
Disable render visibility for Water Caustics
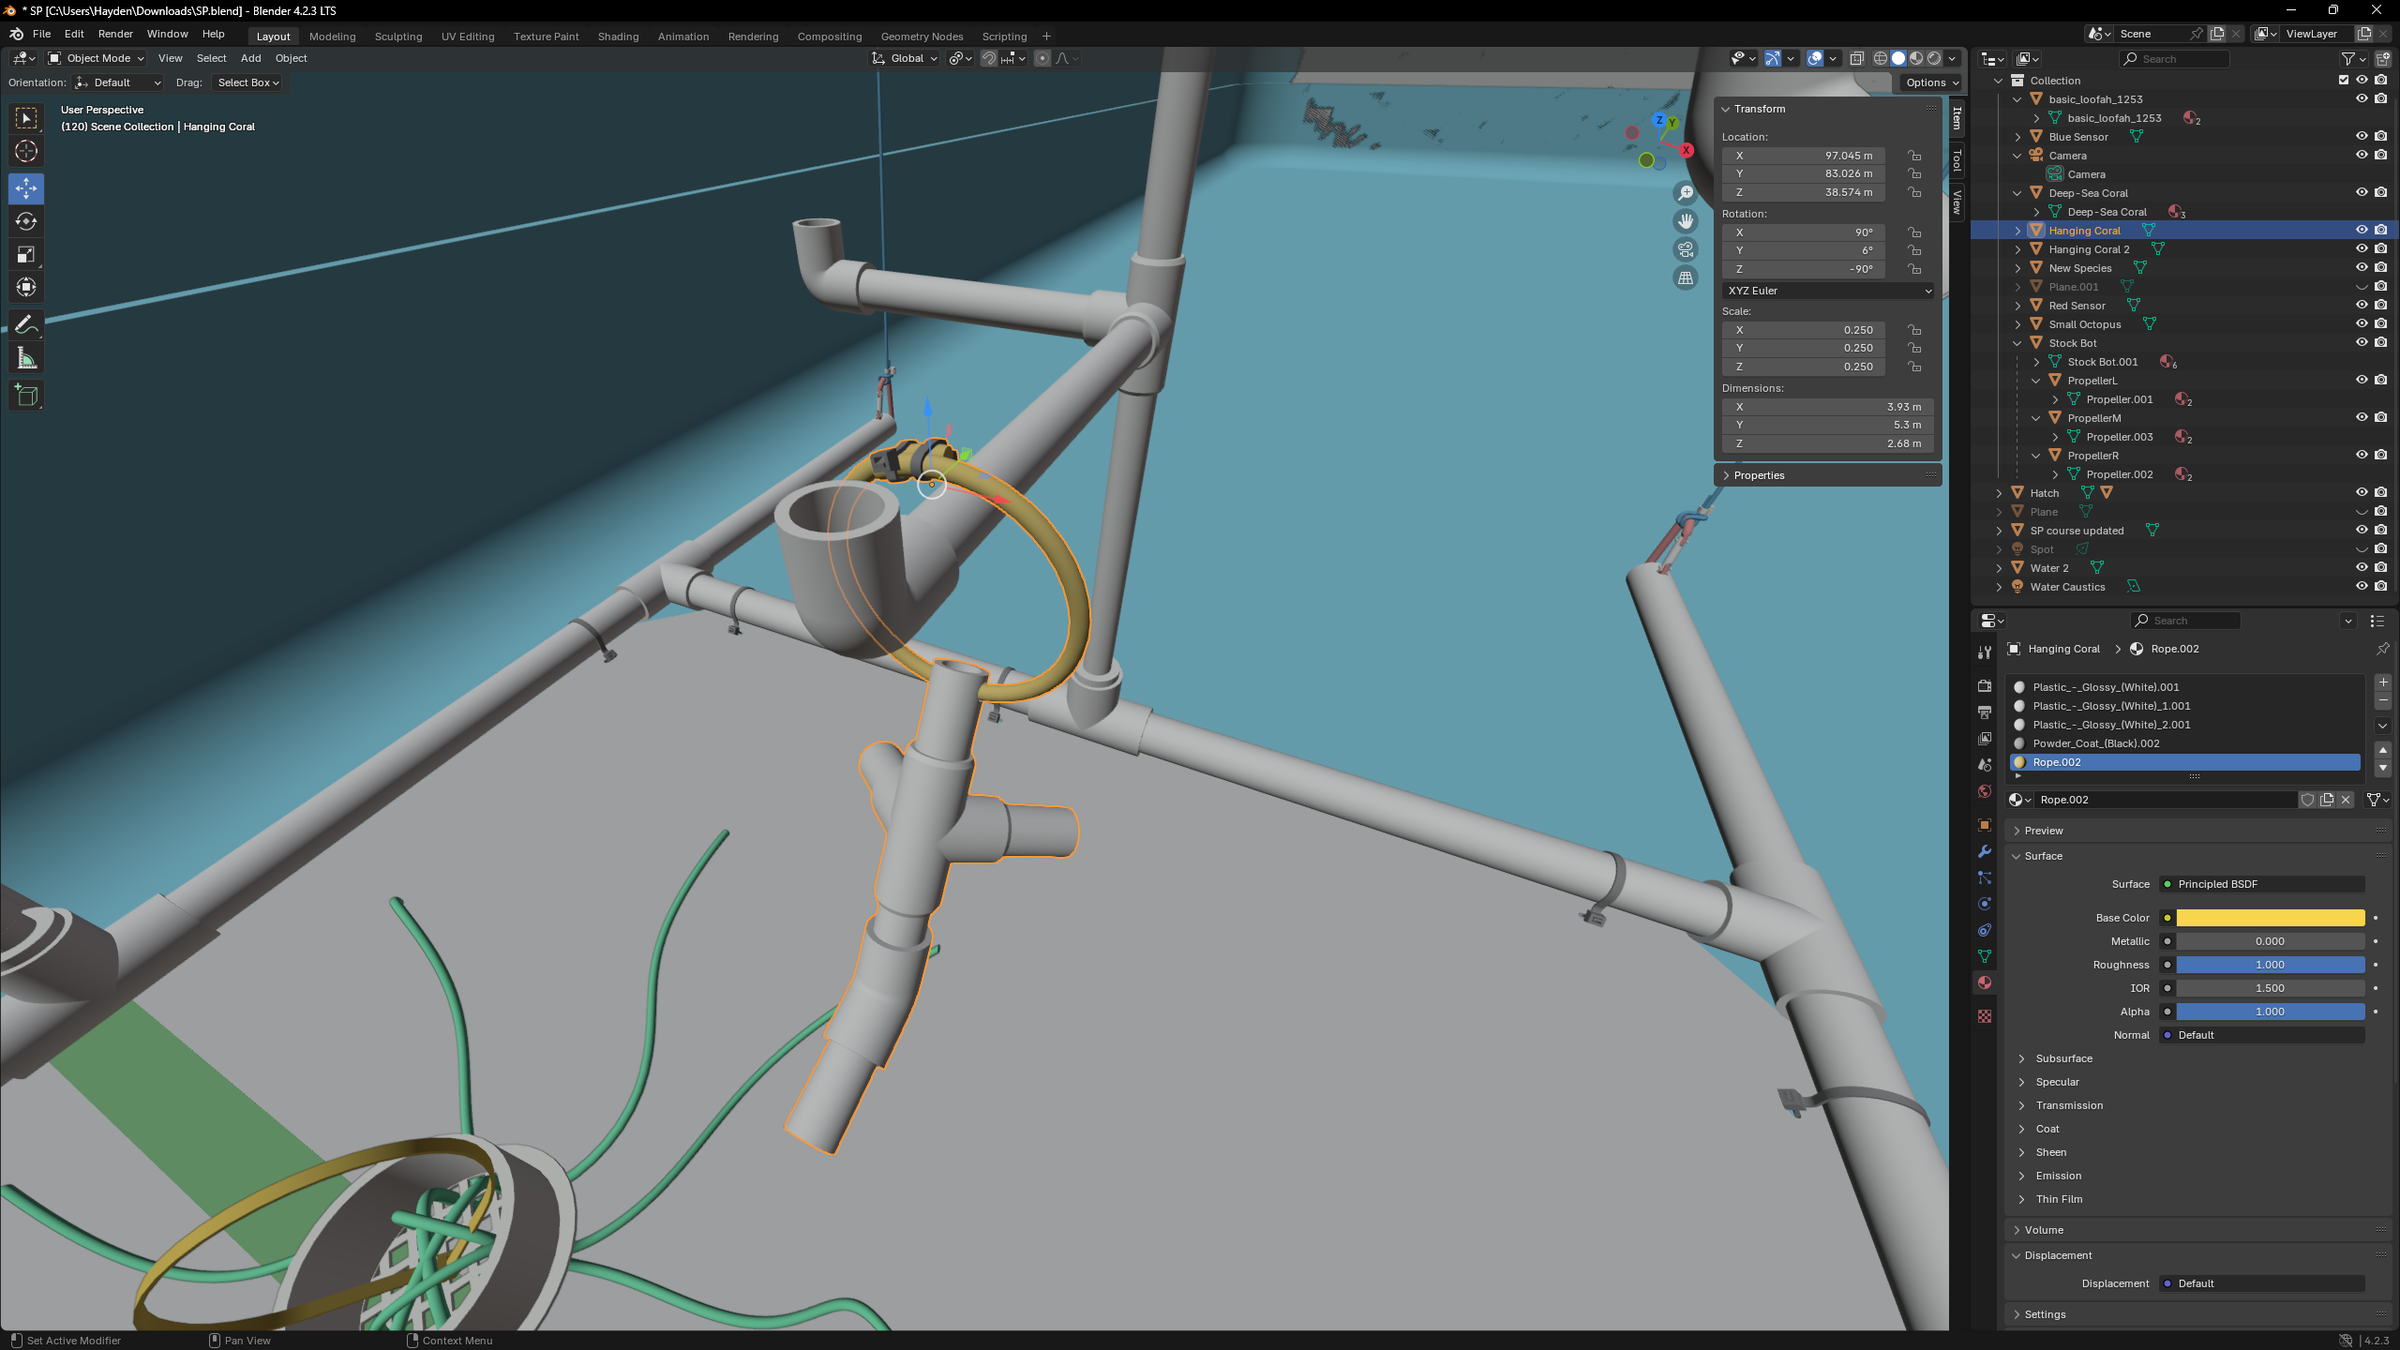[x=2381, y=586]
